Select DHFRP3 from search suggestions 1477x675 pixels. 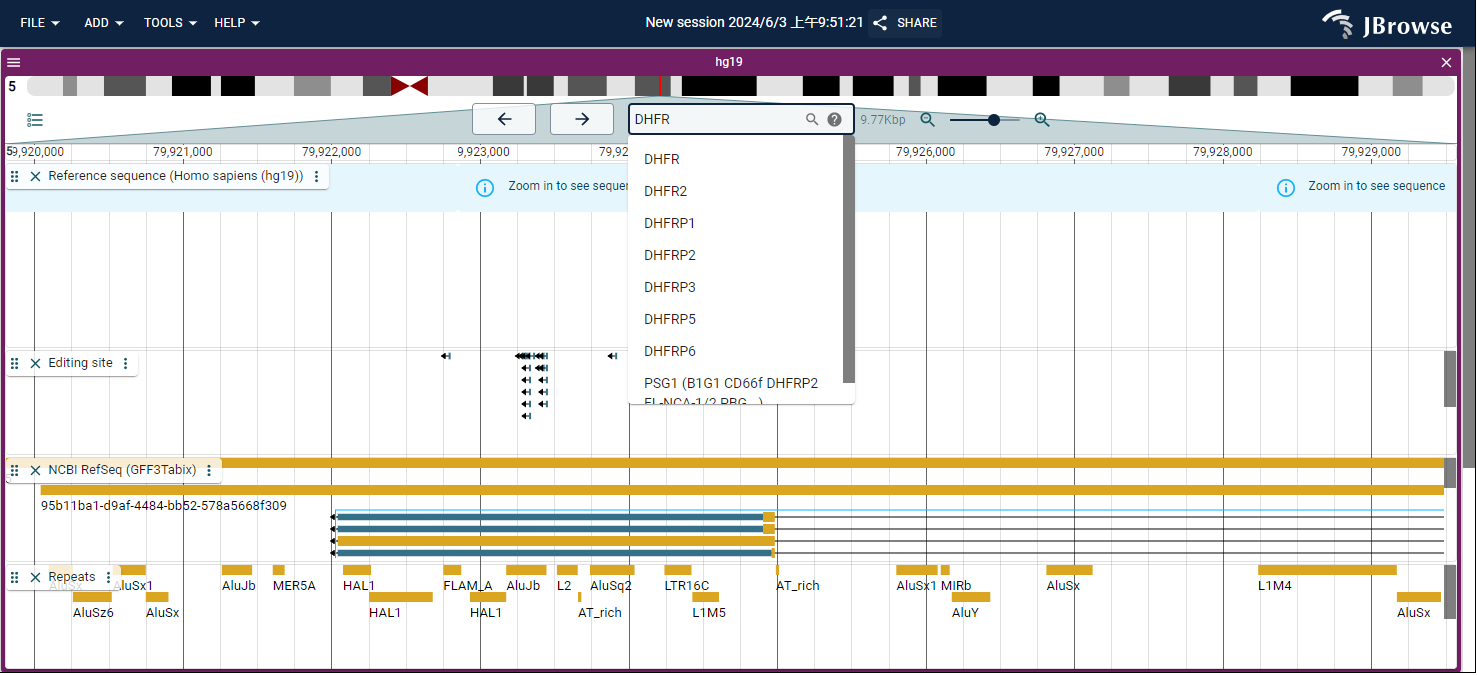click(736, 287)
